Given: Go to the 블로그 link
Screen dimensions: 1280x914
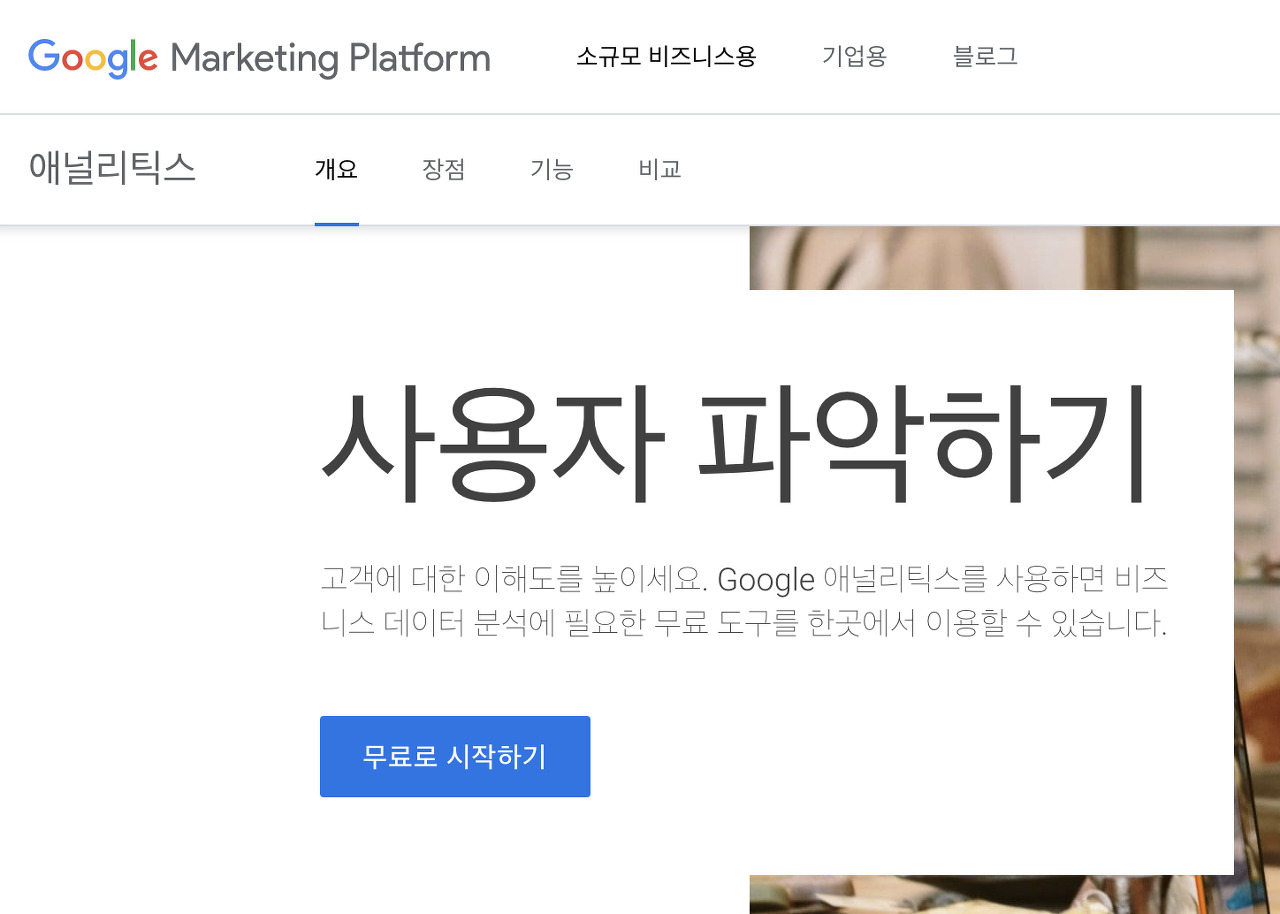Looking at the screenshot, I should (x=985, y=57).
